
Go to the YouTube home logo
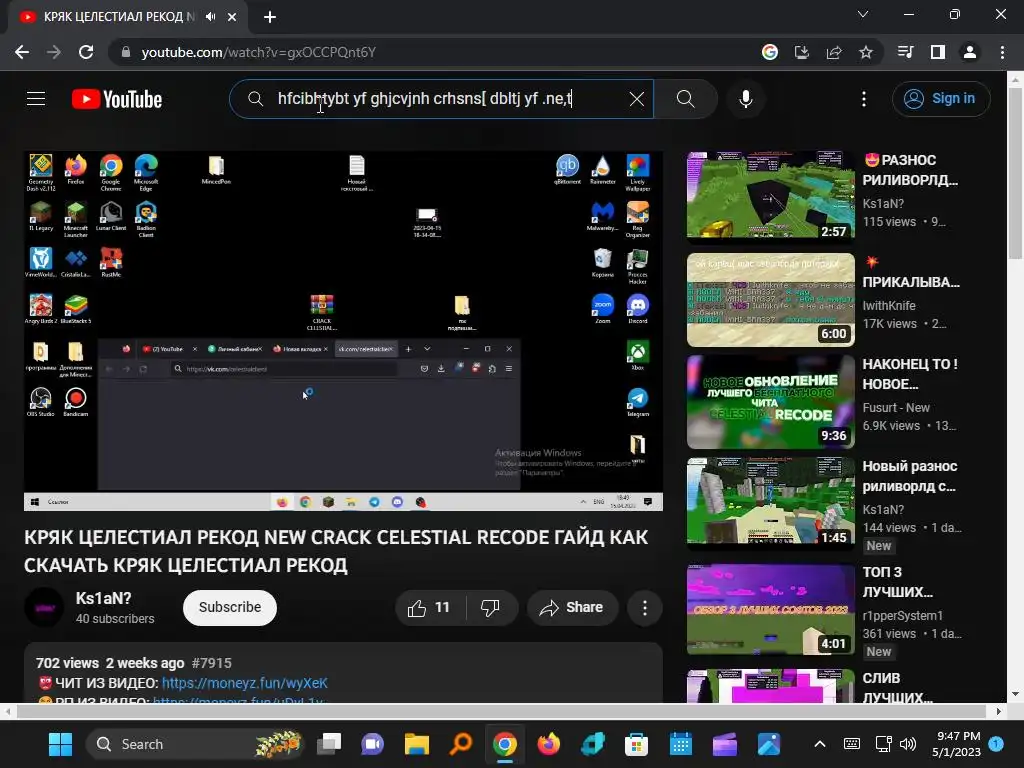(117, 99)
